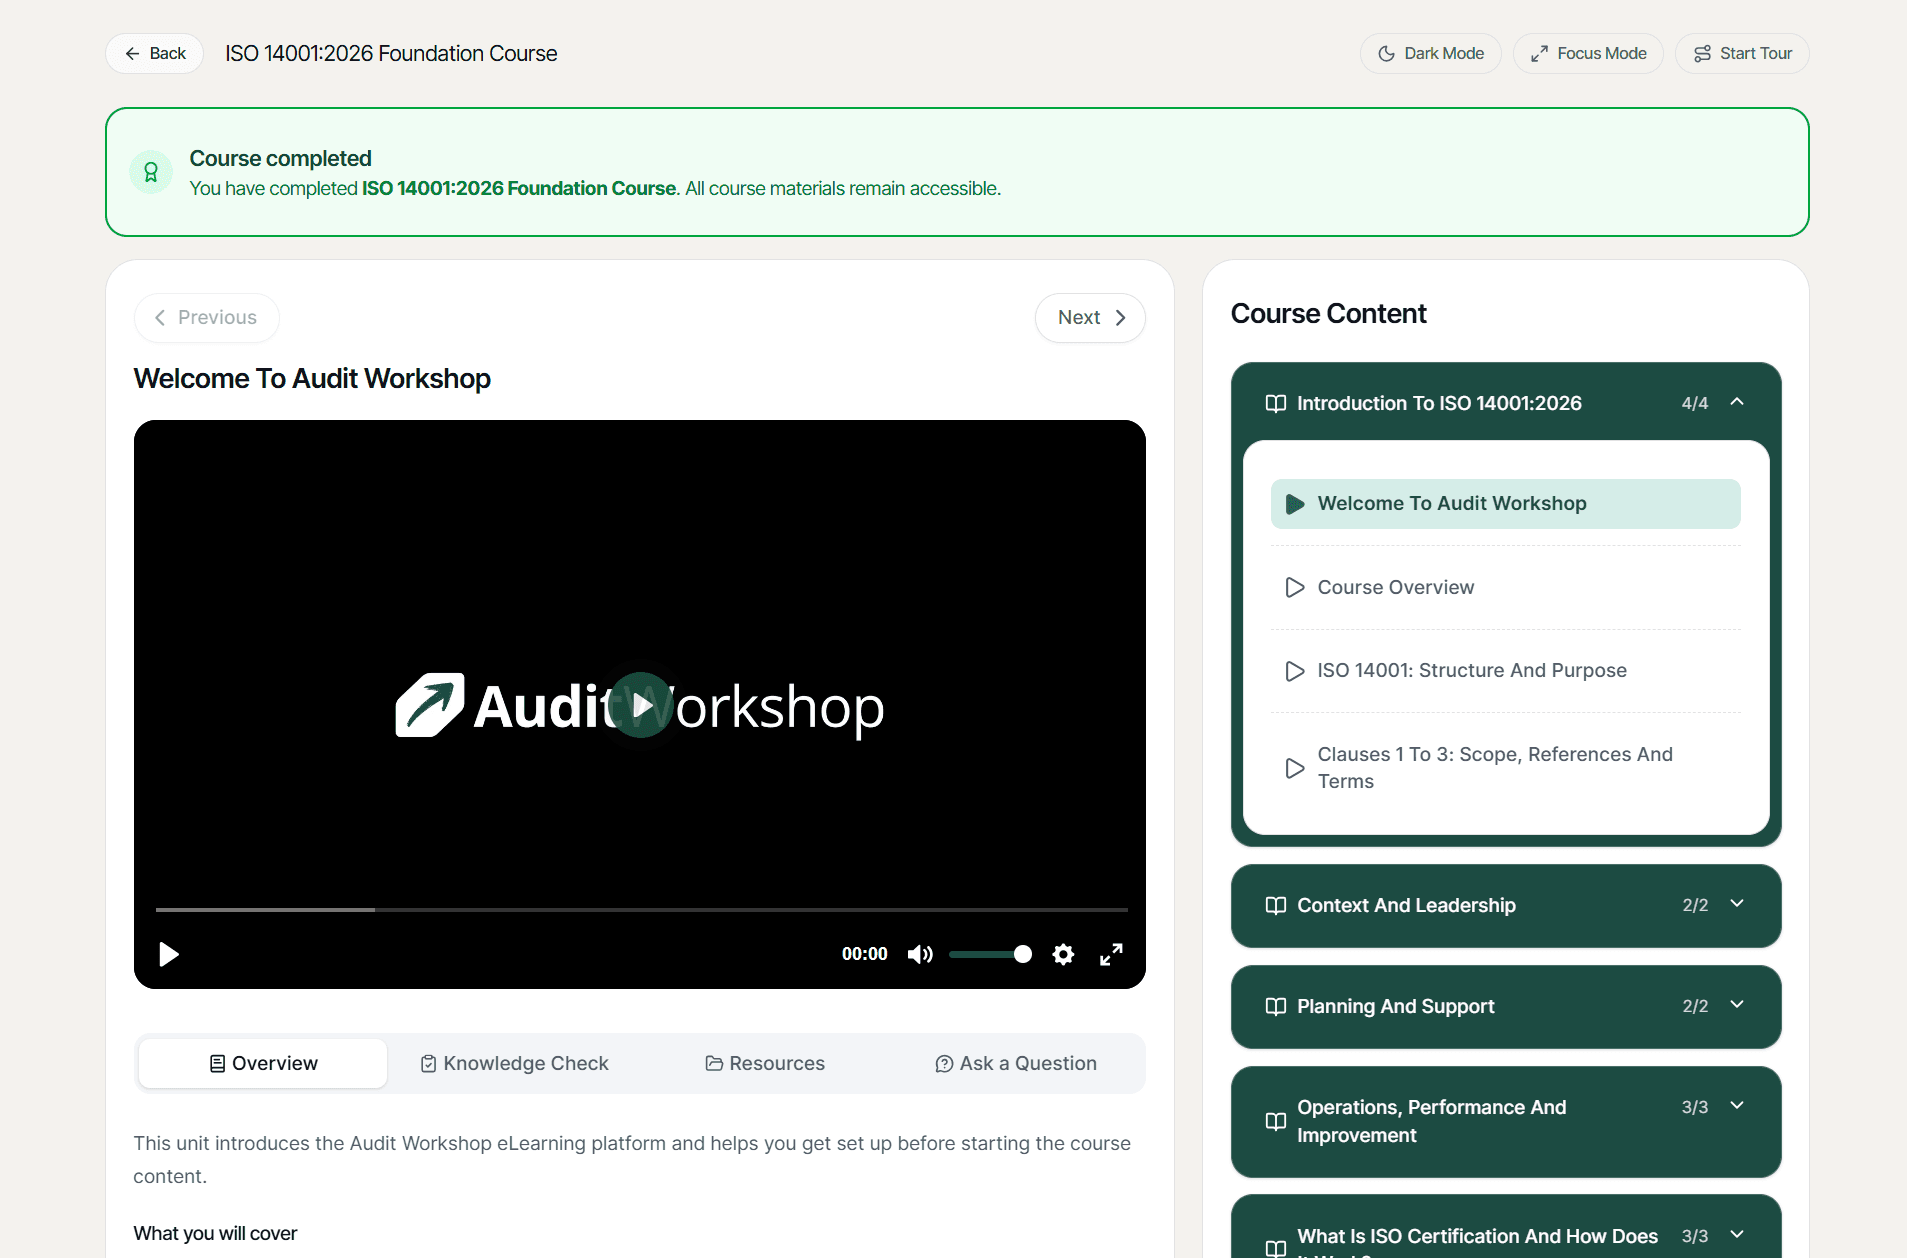1907x1258 pixels.
Task: Select the Welcome To Audit Workshop lesson
Action: [1505, 504]
